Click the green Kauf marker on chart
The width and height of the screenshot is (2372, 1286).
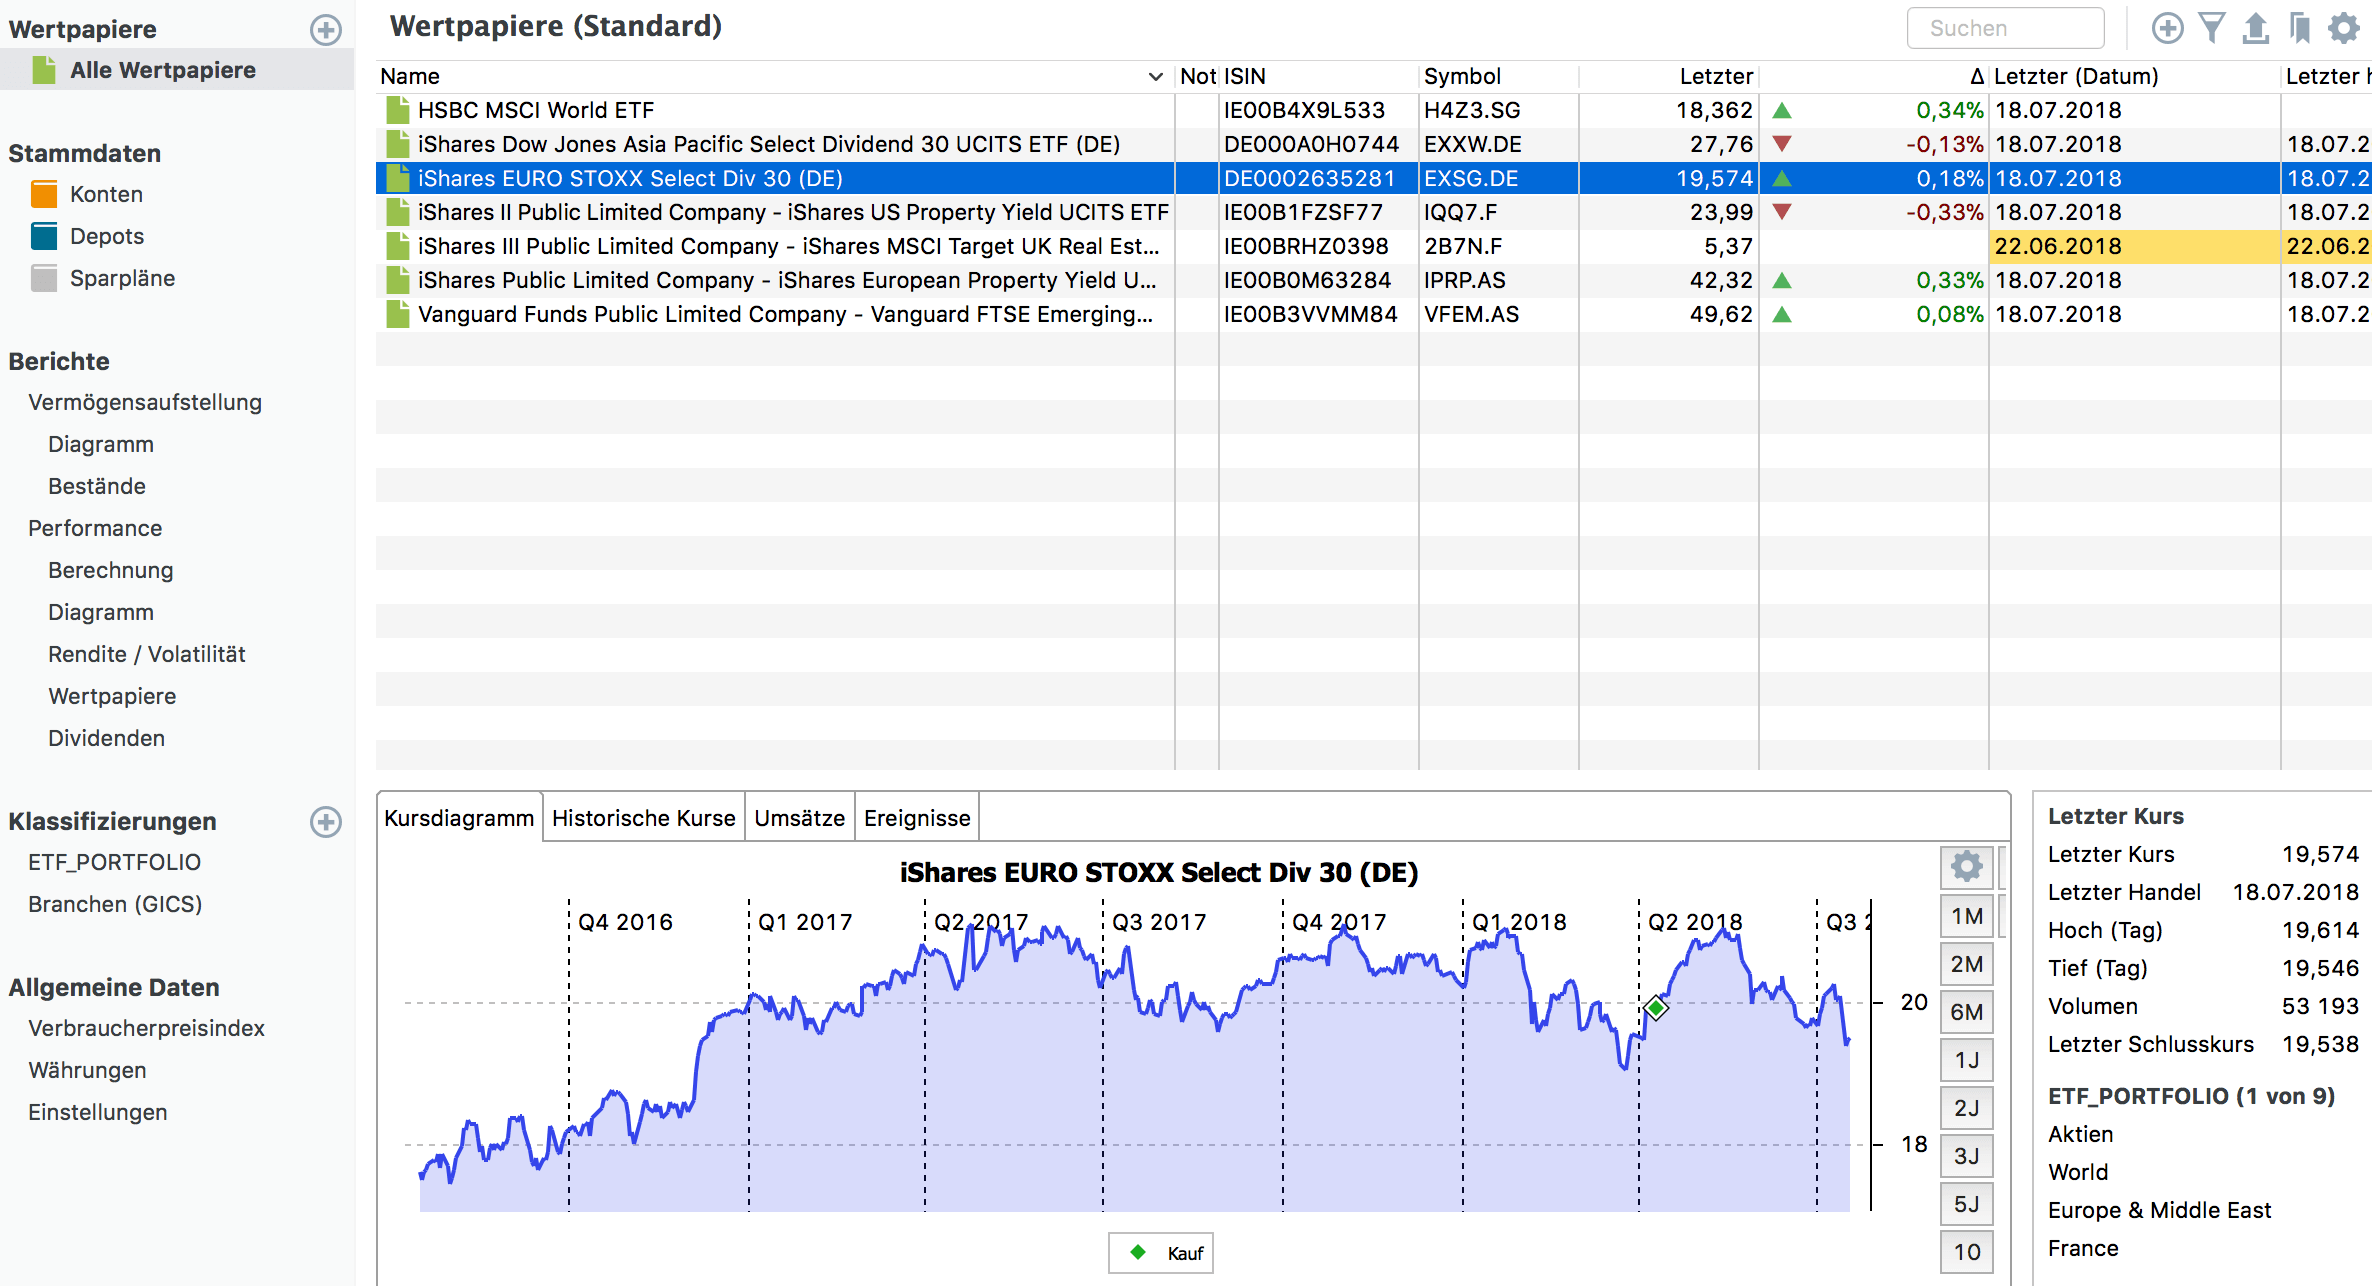pos(1656,1007)
